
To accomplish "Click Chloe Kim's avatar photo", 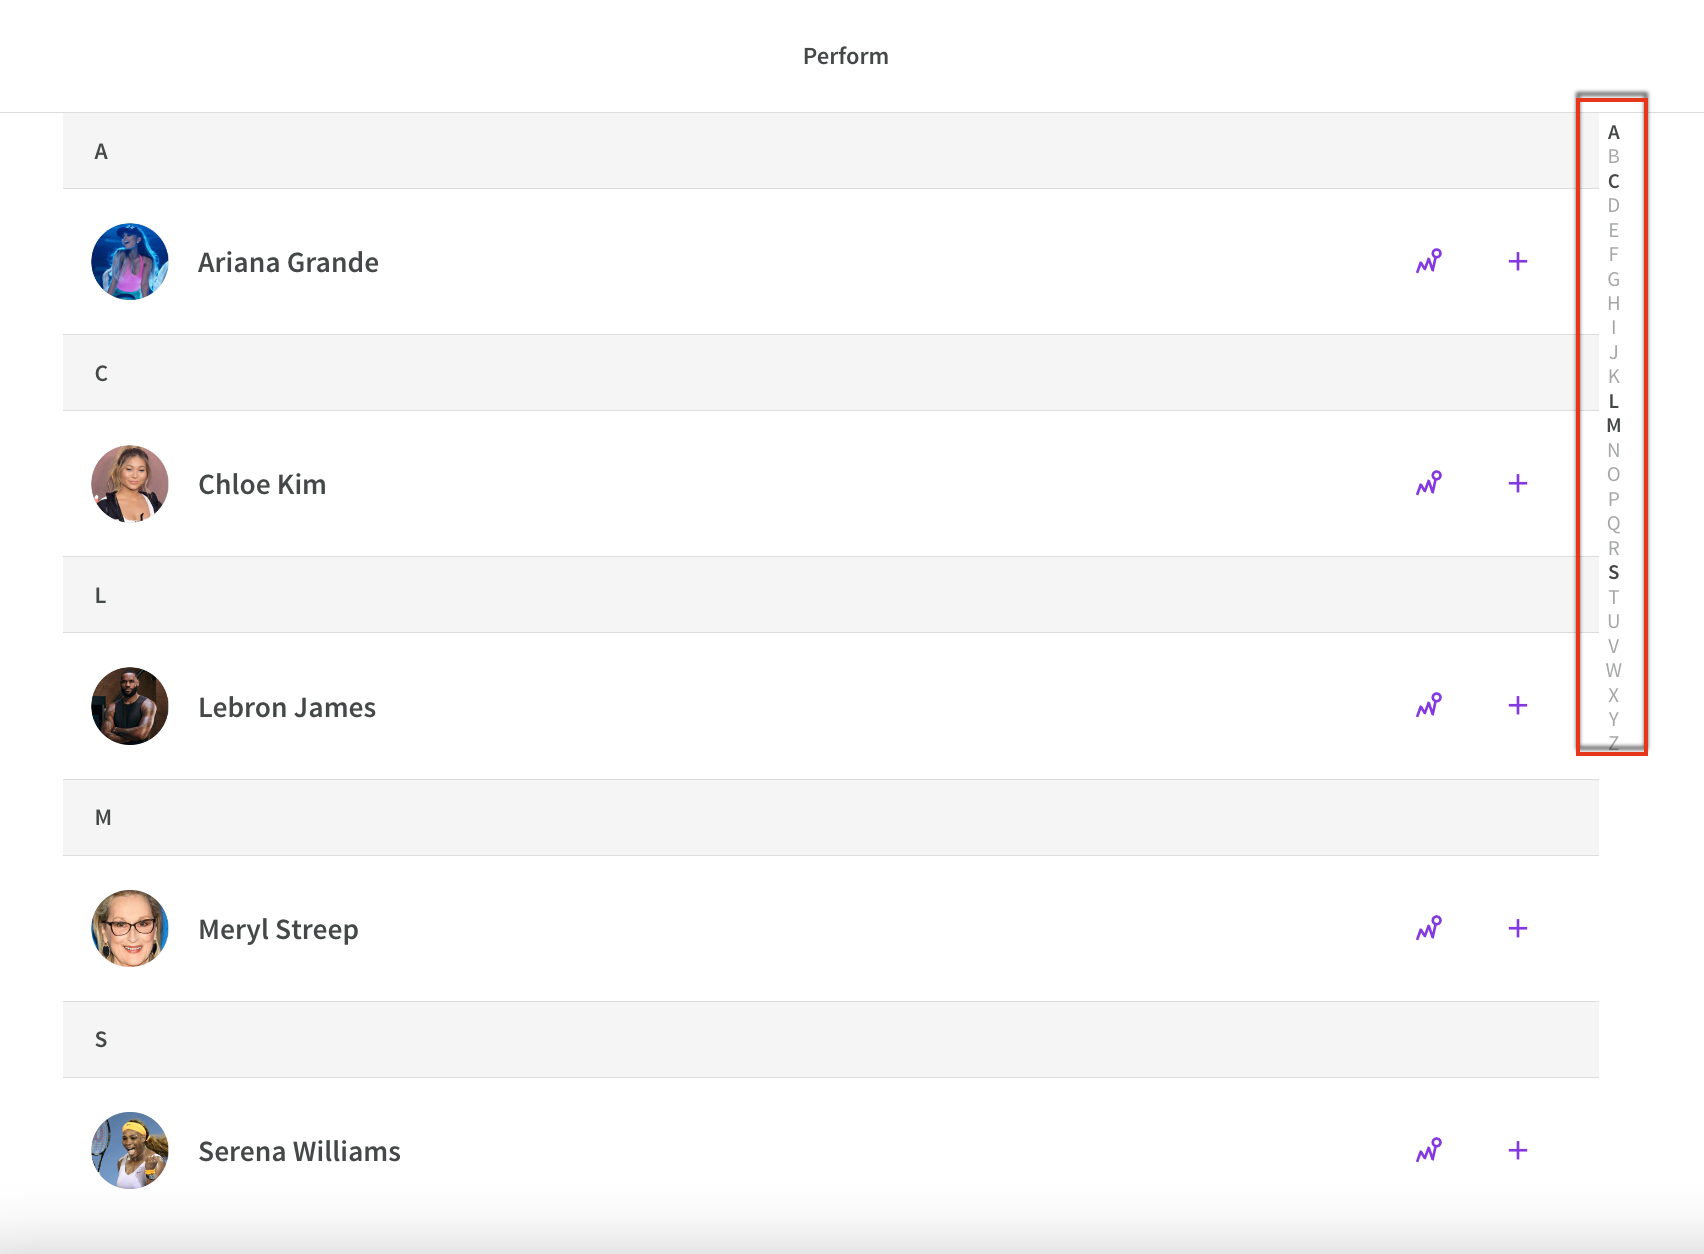I will [x=130, y=484].
